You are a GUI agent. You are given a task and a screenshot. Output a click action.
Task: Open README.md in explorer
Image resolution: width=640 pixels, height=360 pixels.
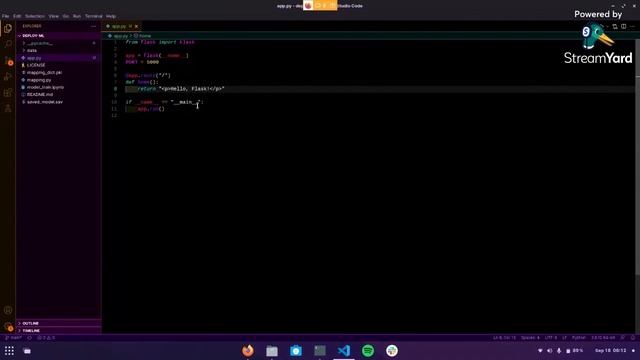58,95
